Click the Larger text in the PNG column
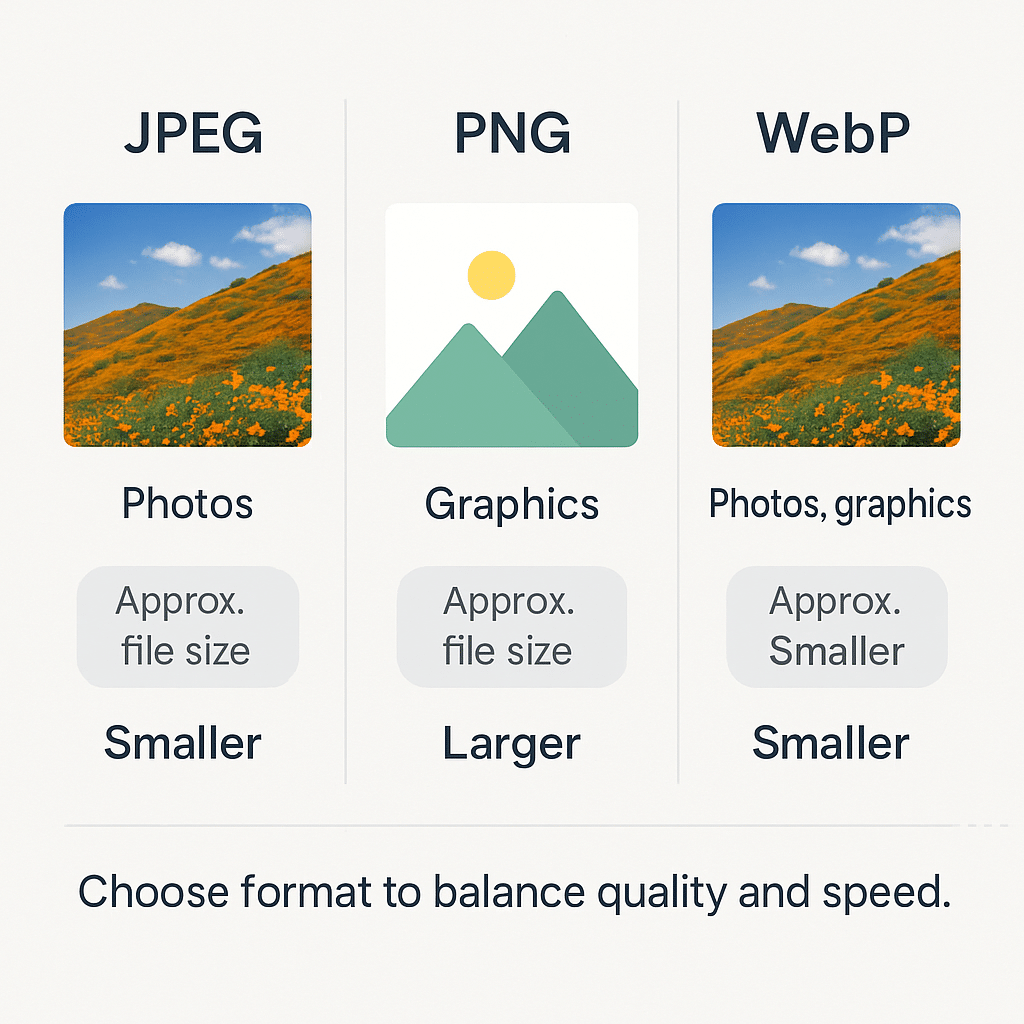The height and width of the screenshot is (1024, 1024). pyautogui.click(x=511, y=744)
